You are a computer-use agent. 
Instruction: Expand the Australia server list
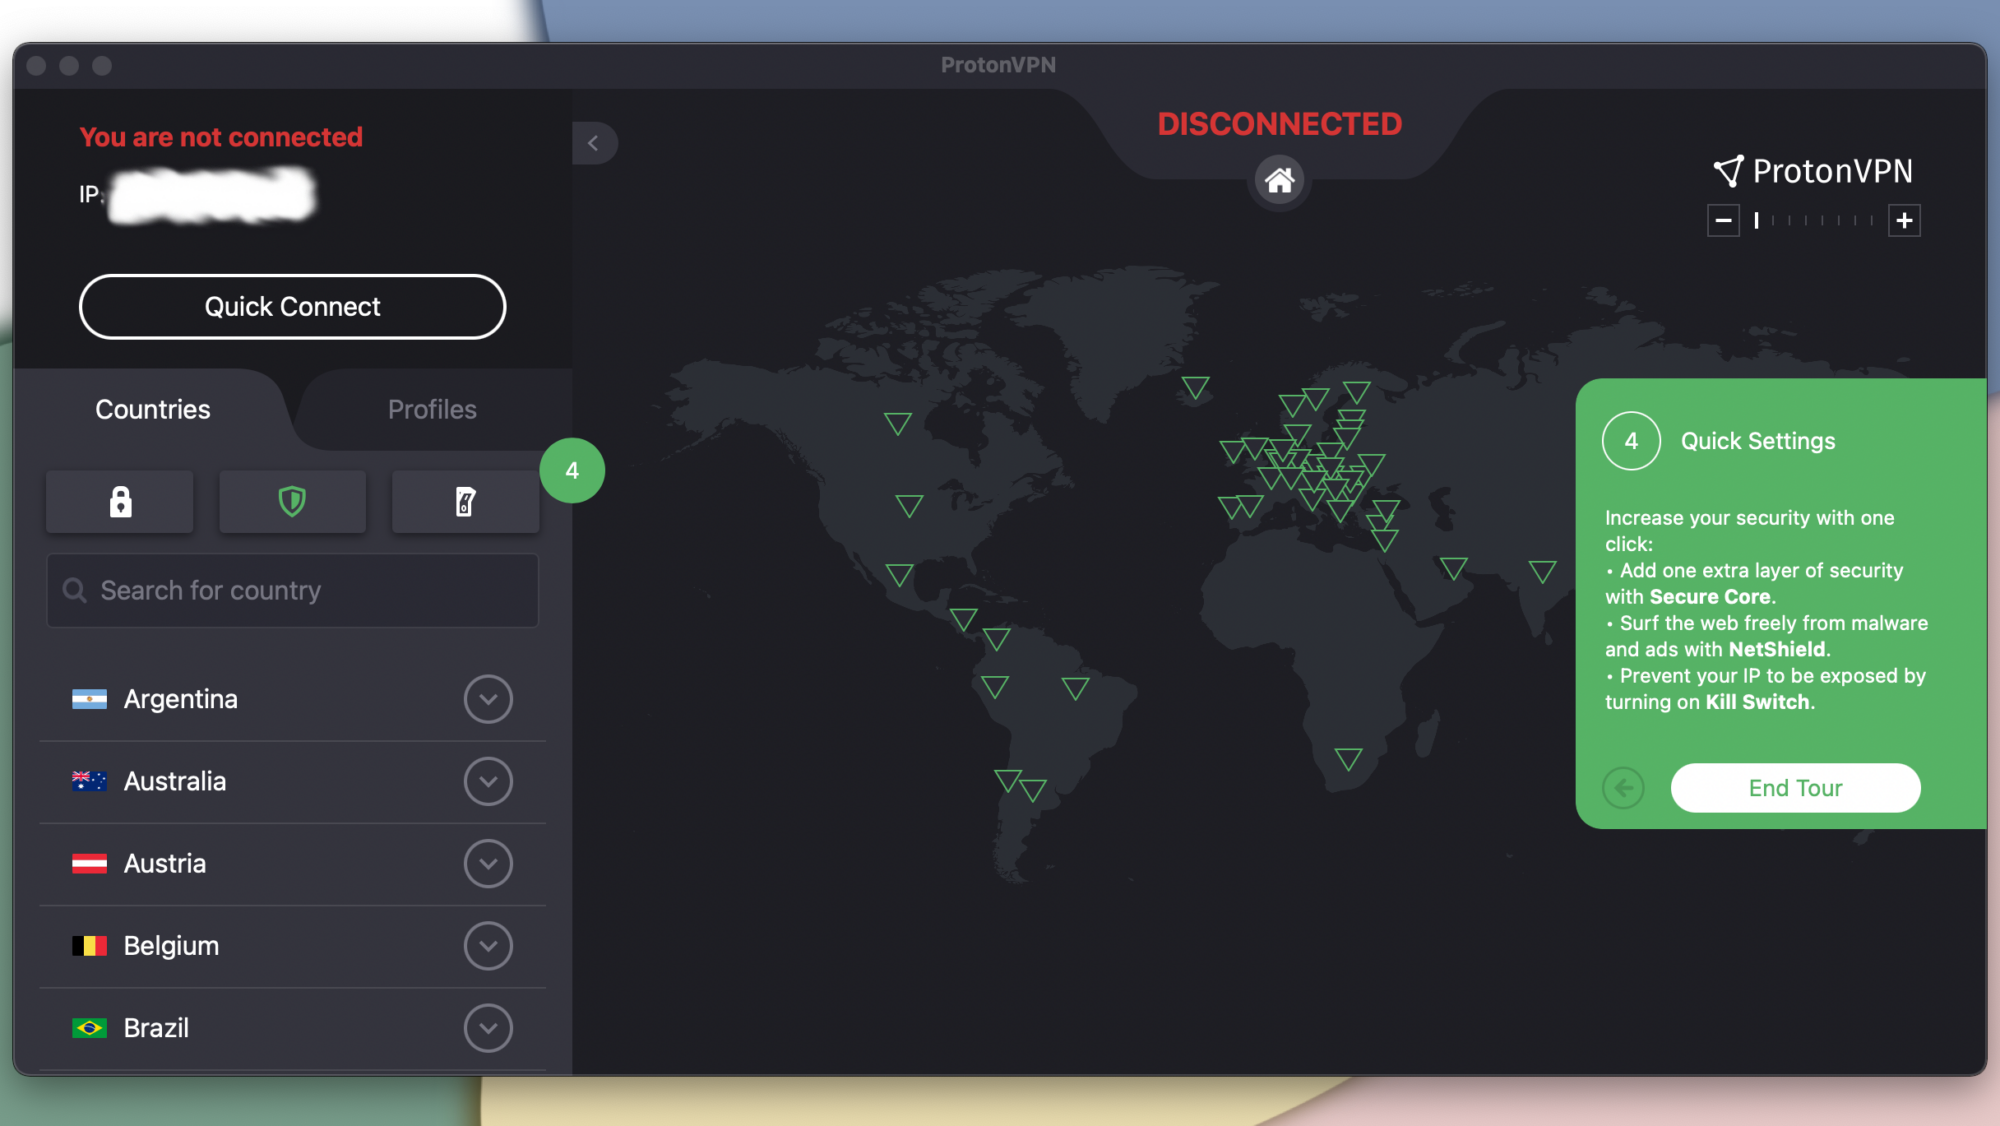pyautogui.click(x=488, y=781)
